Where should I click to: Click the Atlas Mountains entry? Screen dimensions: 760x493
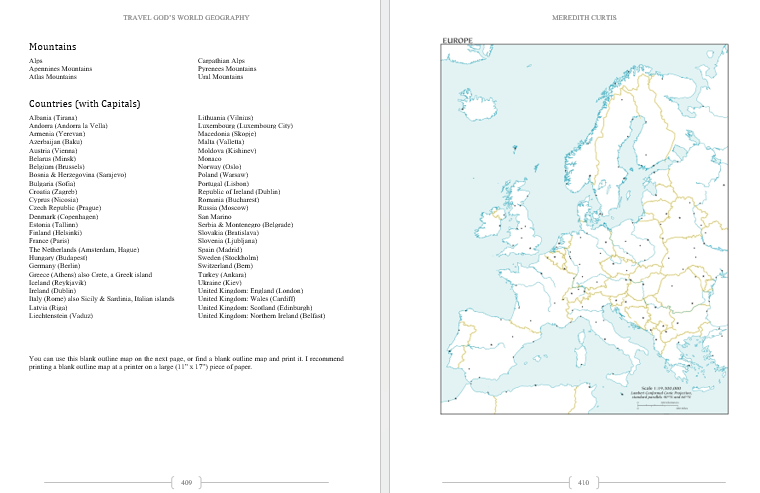[x=53, y=77]
